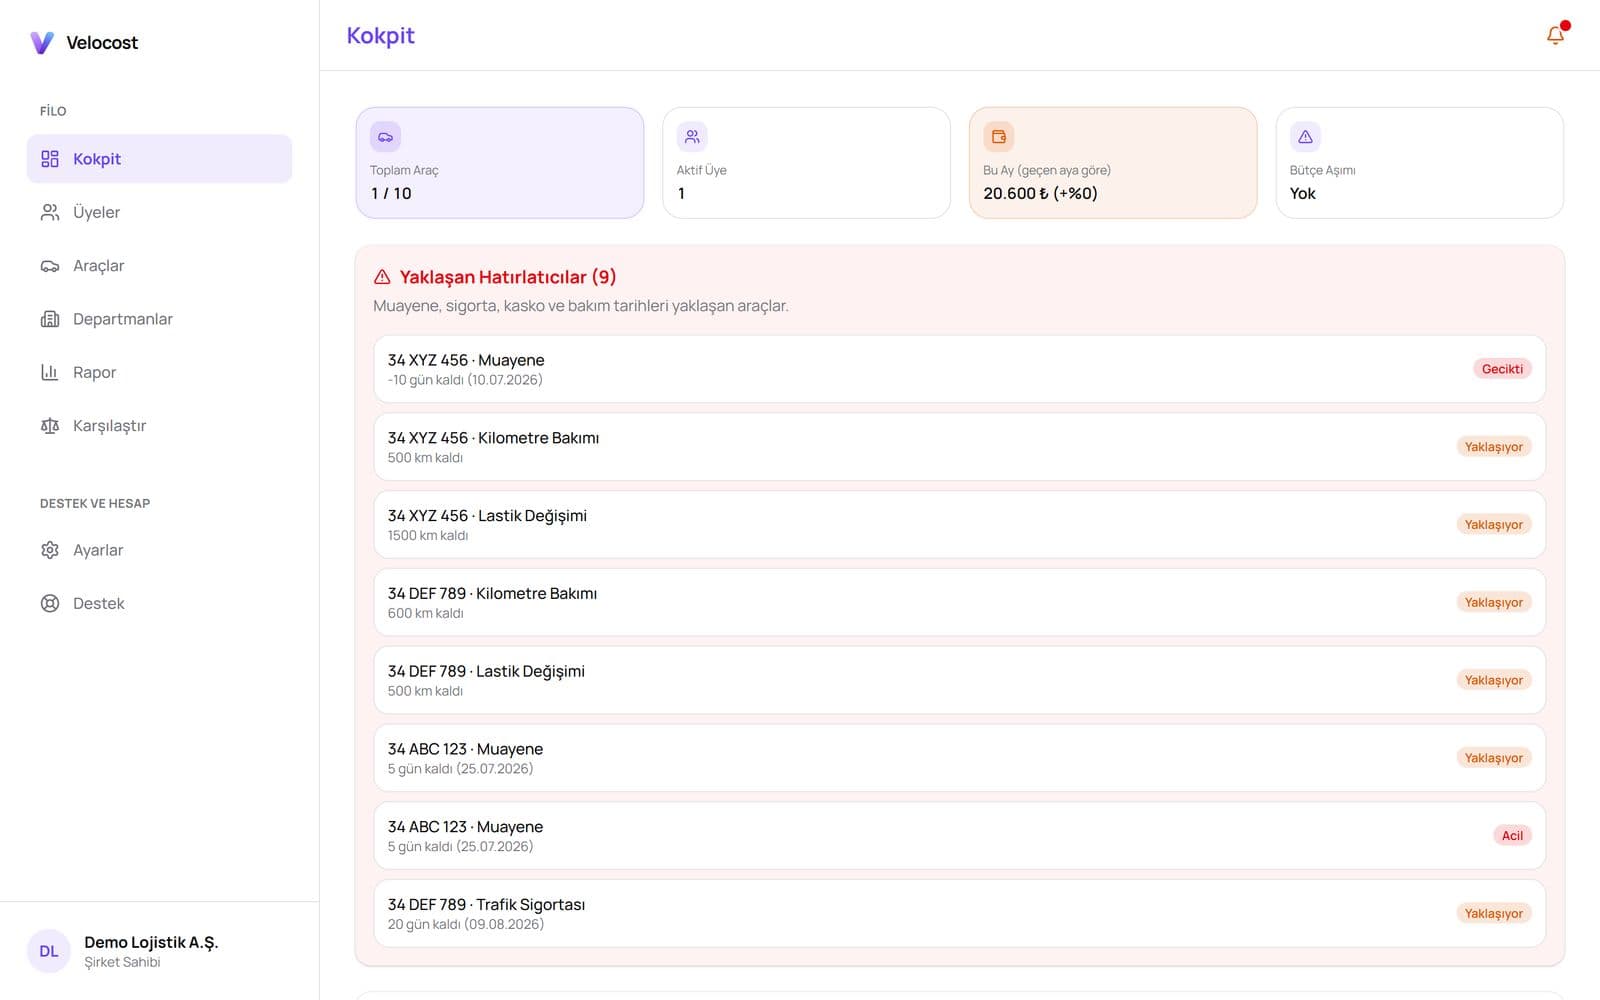
Task: Click the Demo Lojistik A.Ş. account name
Action: [151, 942]
